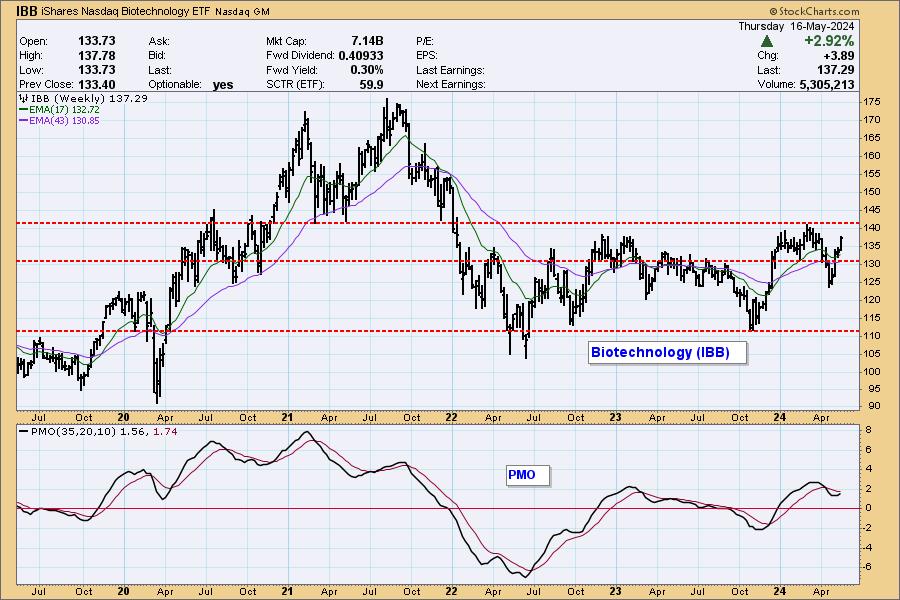900x600 pixels.
Task: Click the Chg value +3.89
Action: click(839, 56)
